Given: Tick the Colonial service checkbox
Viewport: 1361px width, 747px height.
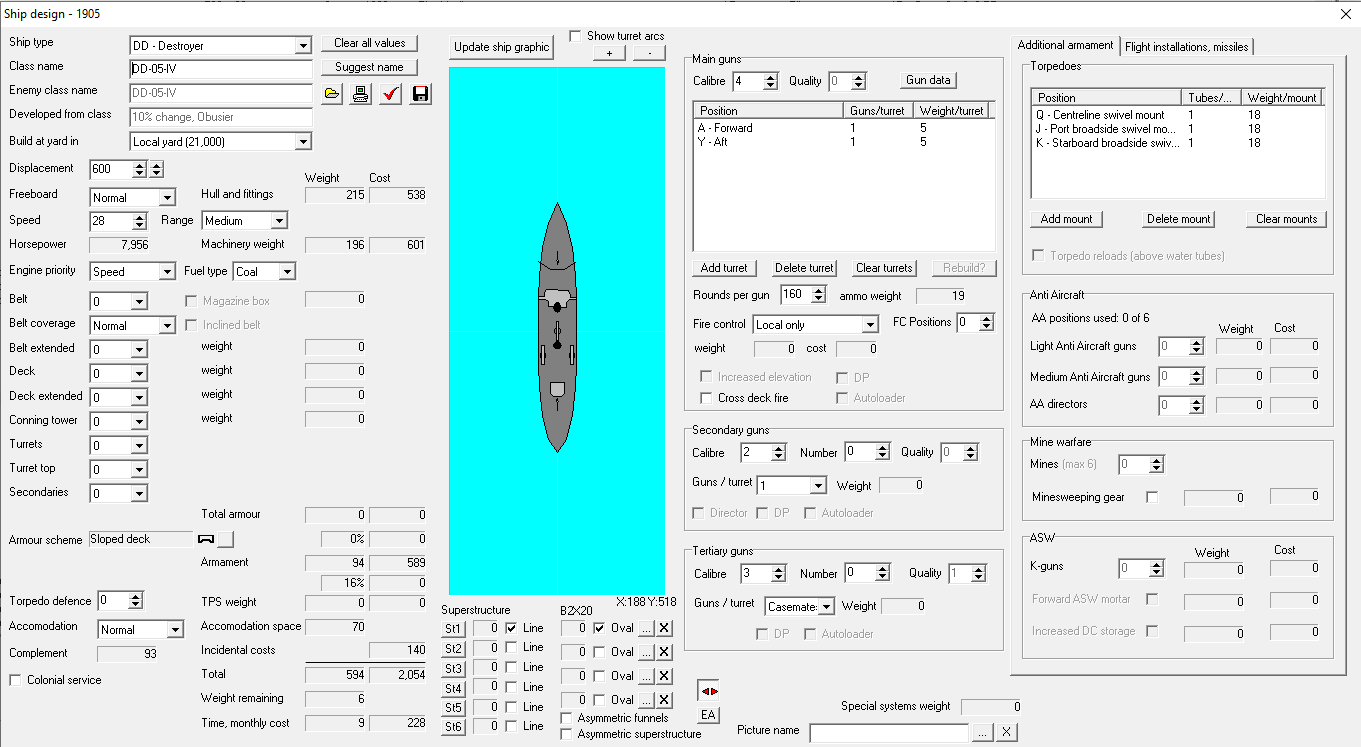Looking at the screenshot, I should tap(16, 680).
